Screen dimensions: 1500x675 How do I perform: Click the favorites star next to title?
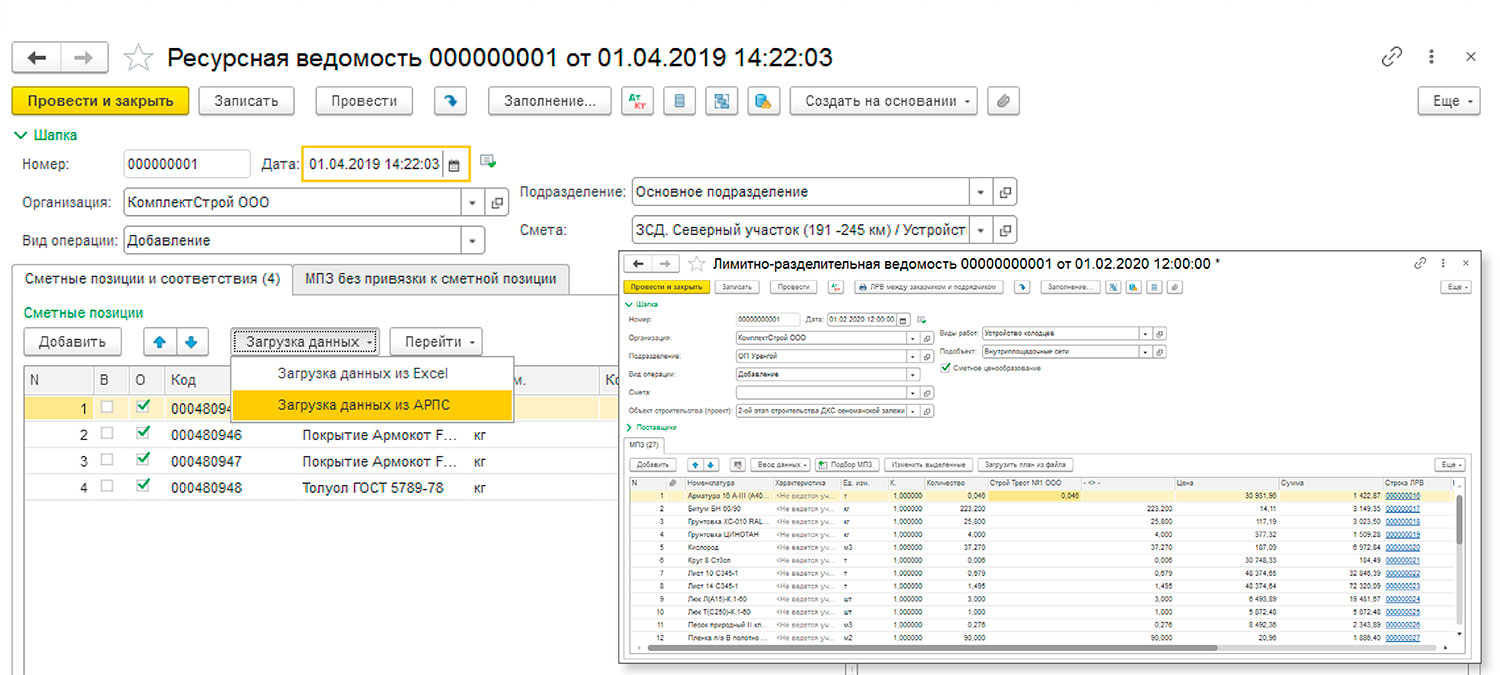click(x=137, y=58)
